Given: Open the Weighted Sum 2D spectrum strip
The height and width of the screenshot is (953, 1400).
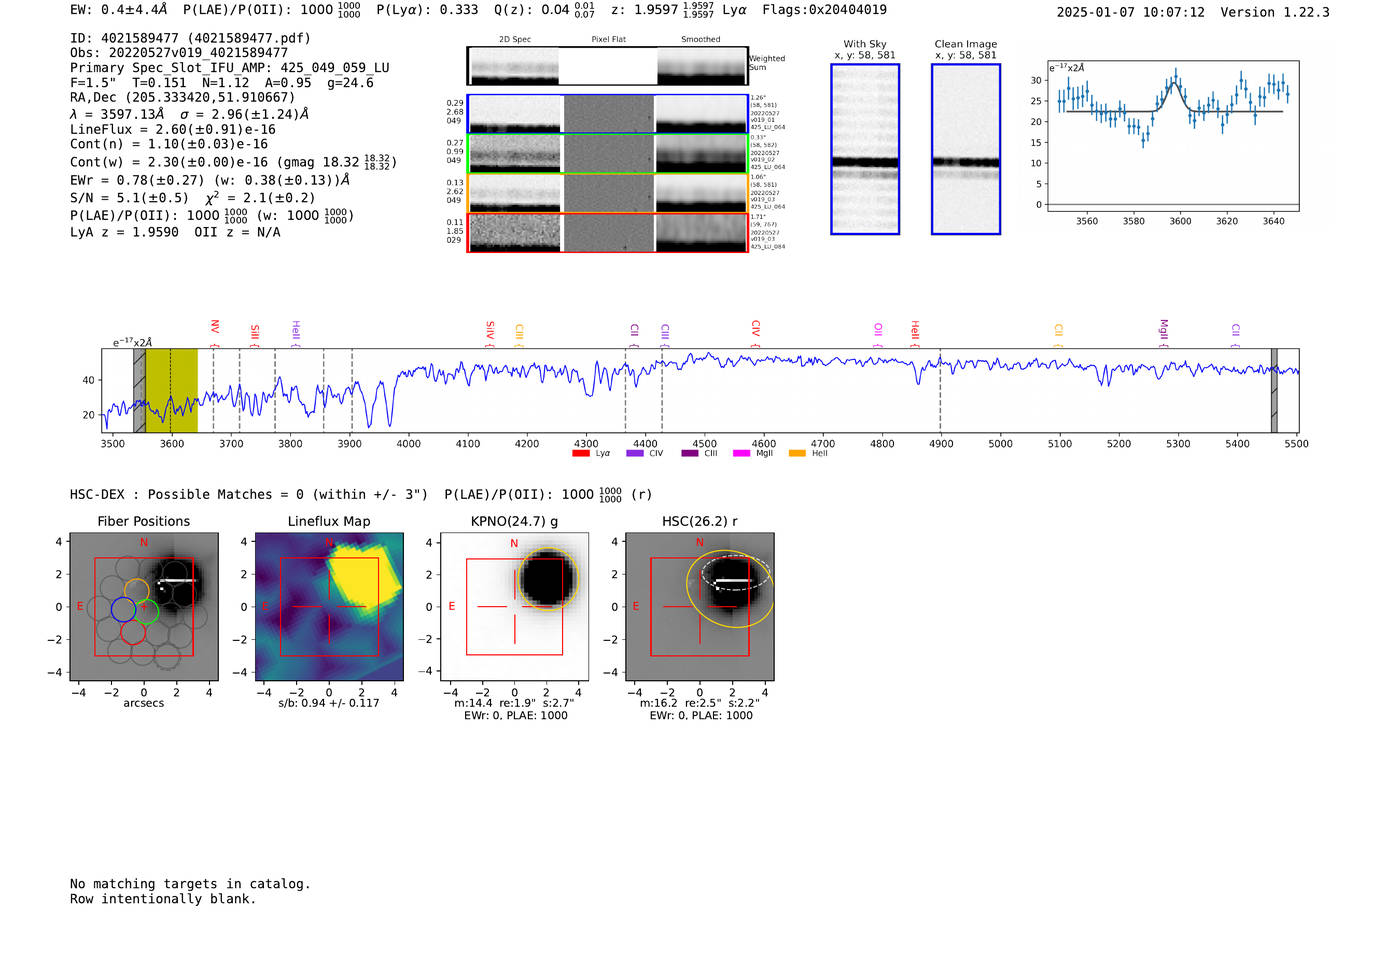Looking at the screenshot, I should pos(607,66).
